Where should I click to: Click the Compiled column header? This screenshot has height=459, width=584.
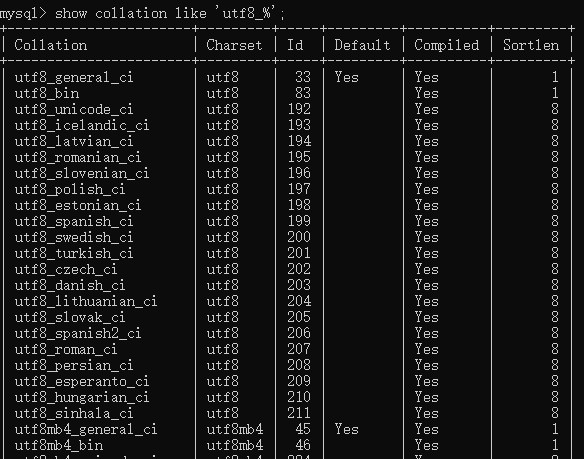click(x=447, y=45)
